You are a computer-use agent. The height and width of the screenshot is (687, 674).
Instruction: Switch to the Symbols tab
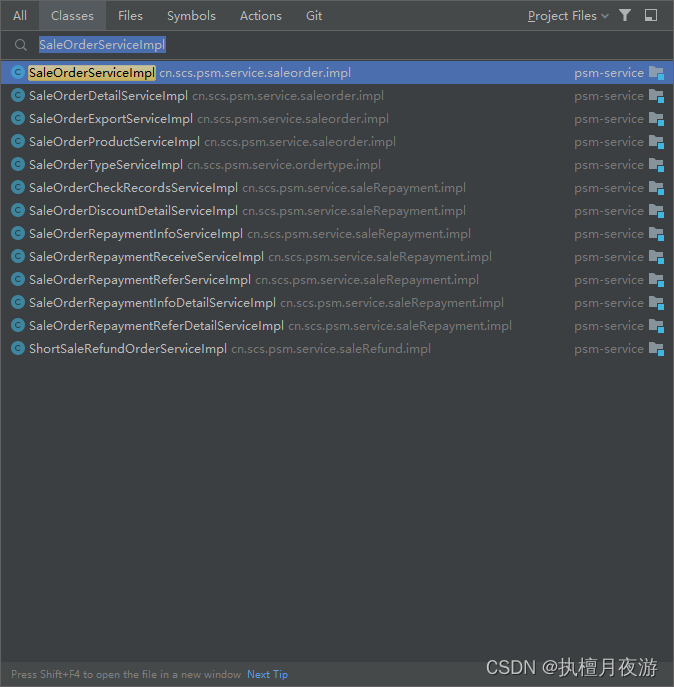click(x=191, y=16)
